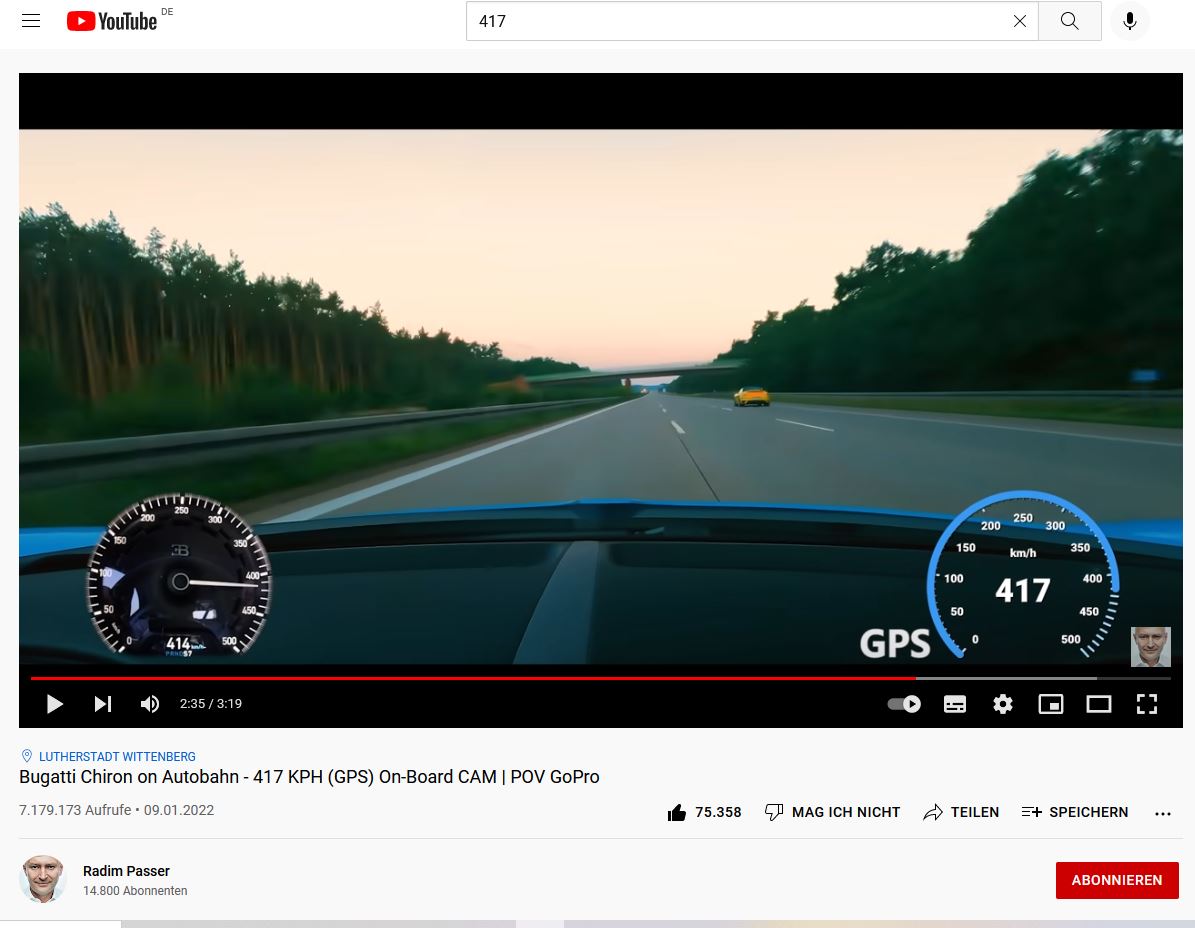Toggle the autoplay switch

tap(904, 704)
